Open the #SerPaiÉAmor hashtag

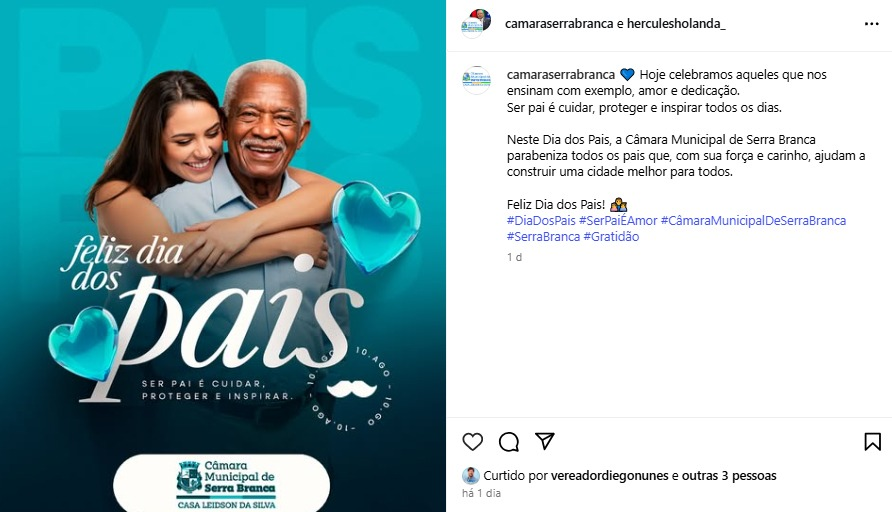(618, 221)
